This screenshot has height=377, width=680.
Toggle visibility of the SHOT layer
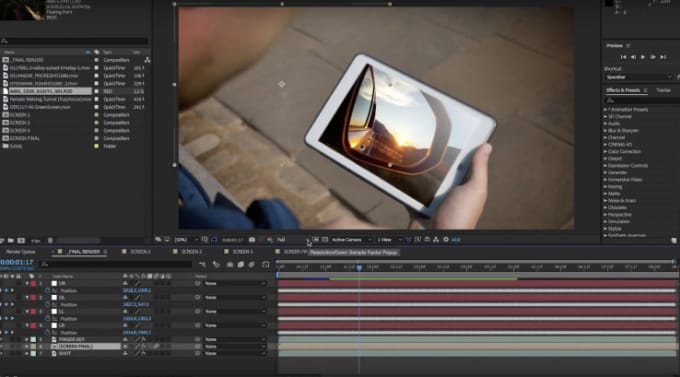click(1, 354)
